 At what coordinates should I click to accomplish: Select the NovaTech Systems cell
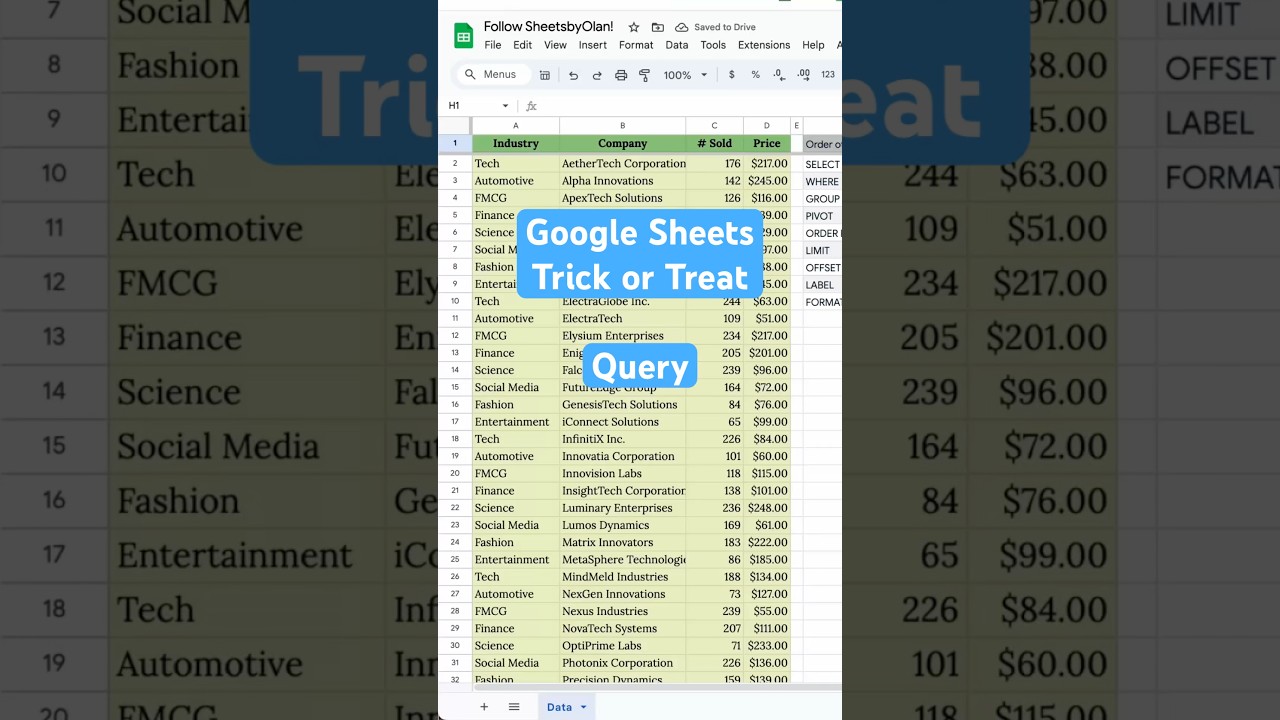point(622,629)
